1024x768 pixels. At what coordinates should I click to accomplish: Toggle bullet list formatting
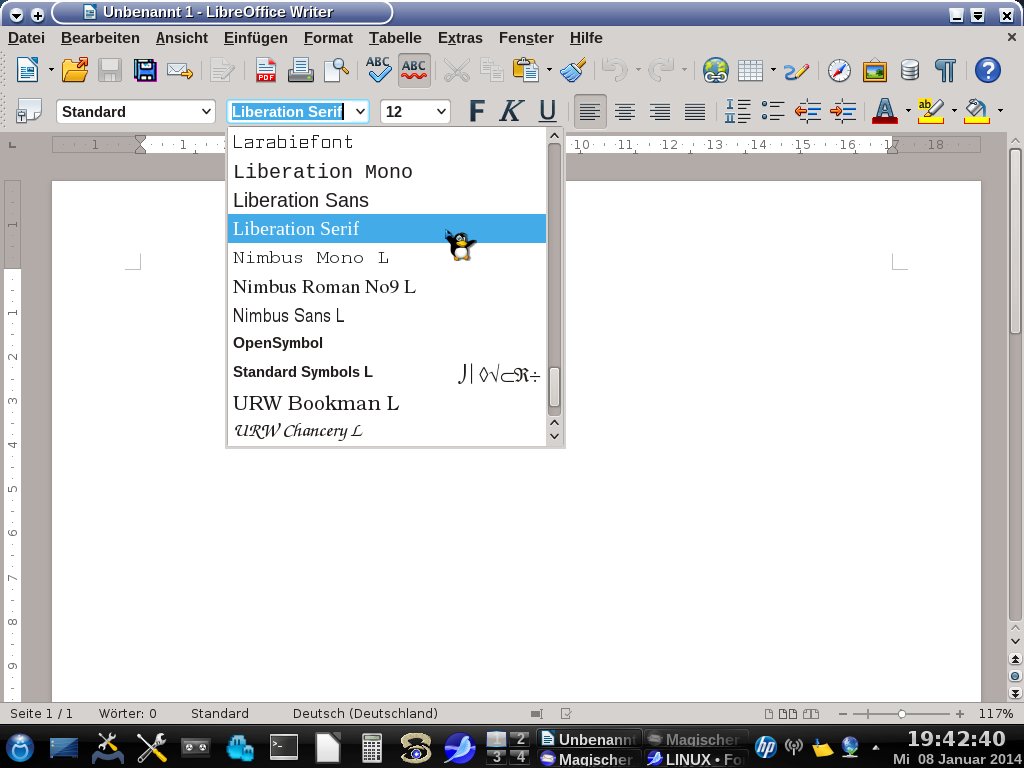[773, 111]
